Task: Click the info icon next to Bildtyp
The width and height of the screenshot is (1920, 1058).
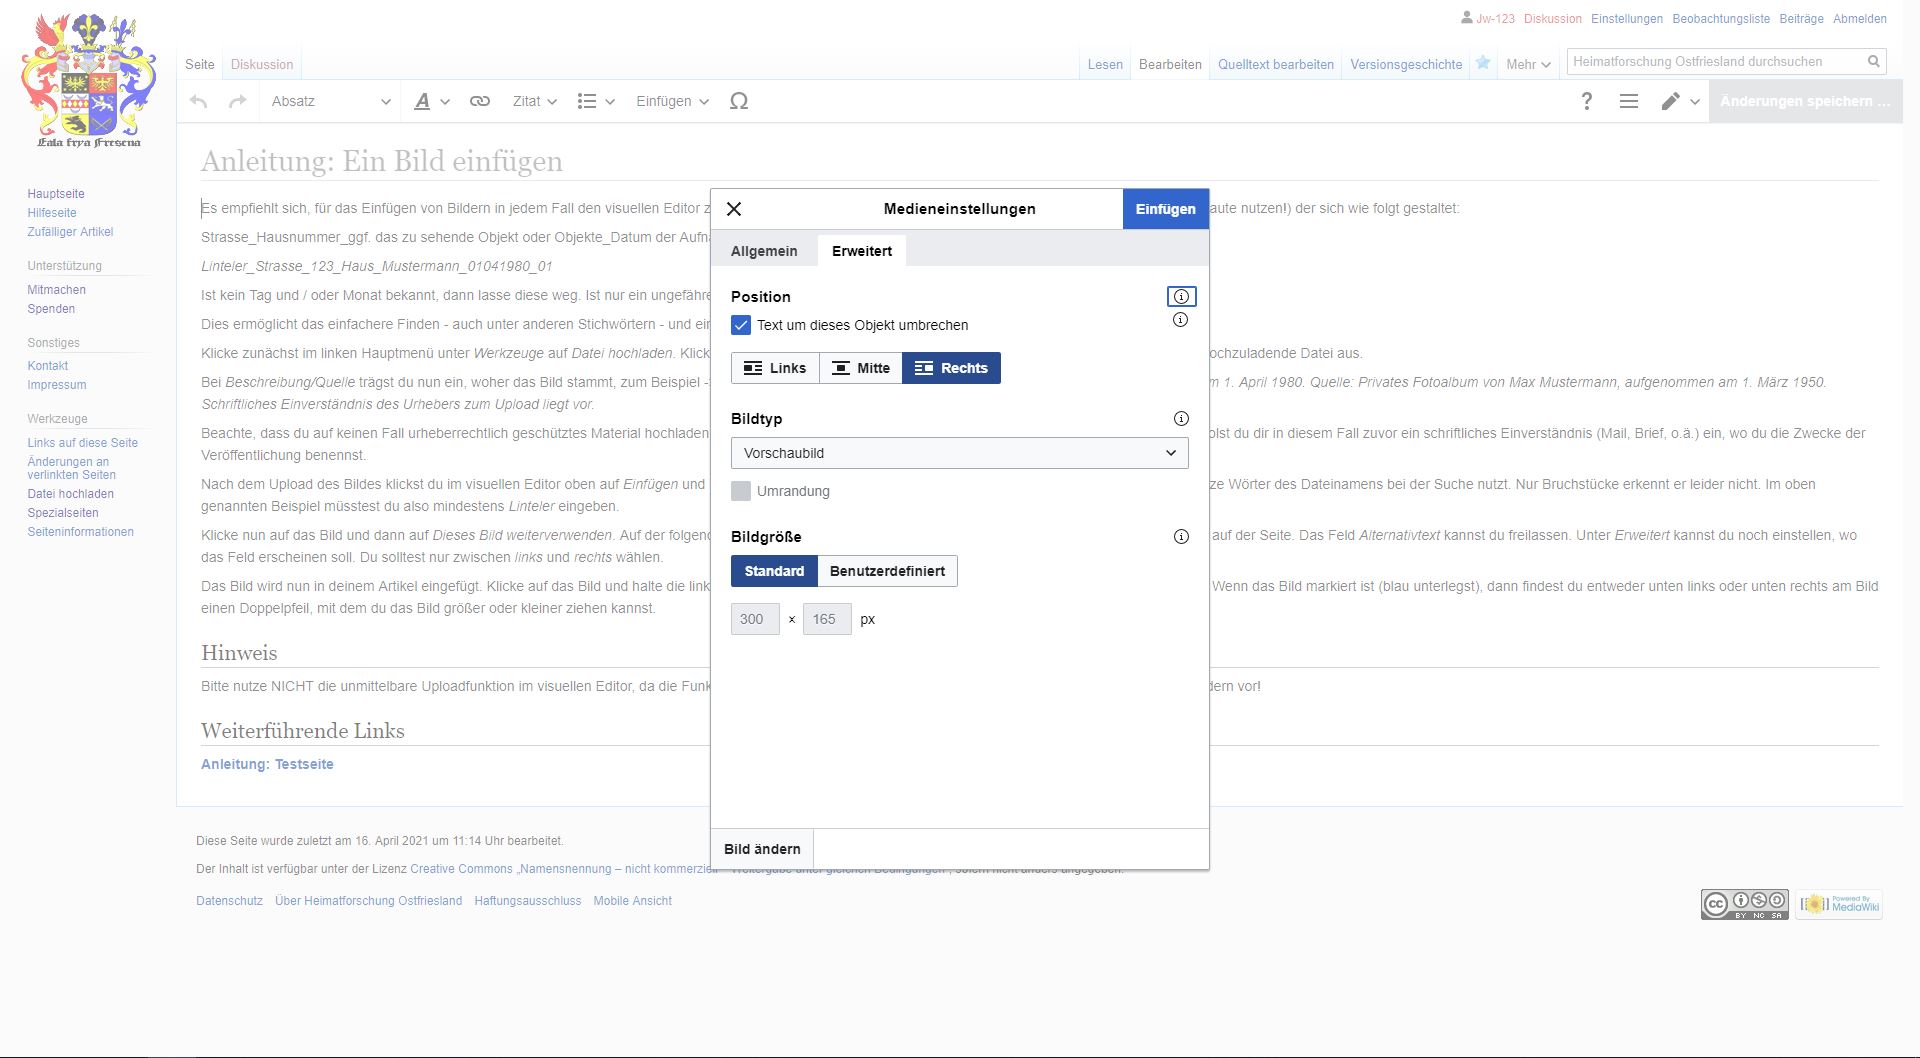Action: (1181, 419)
